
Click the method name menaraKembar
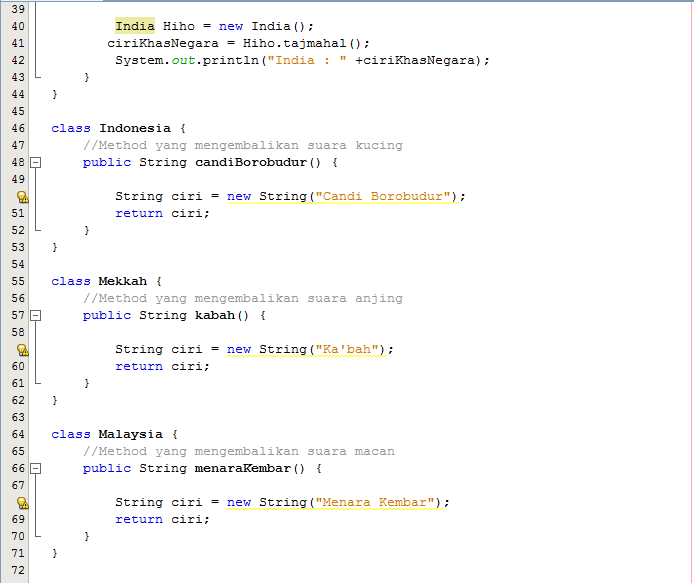[x=243, y=468]
